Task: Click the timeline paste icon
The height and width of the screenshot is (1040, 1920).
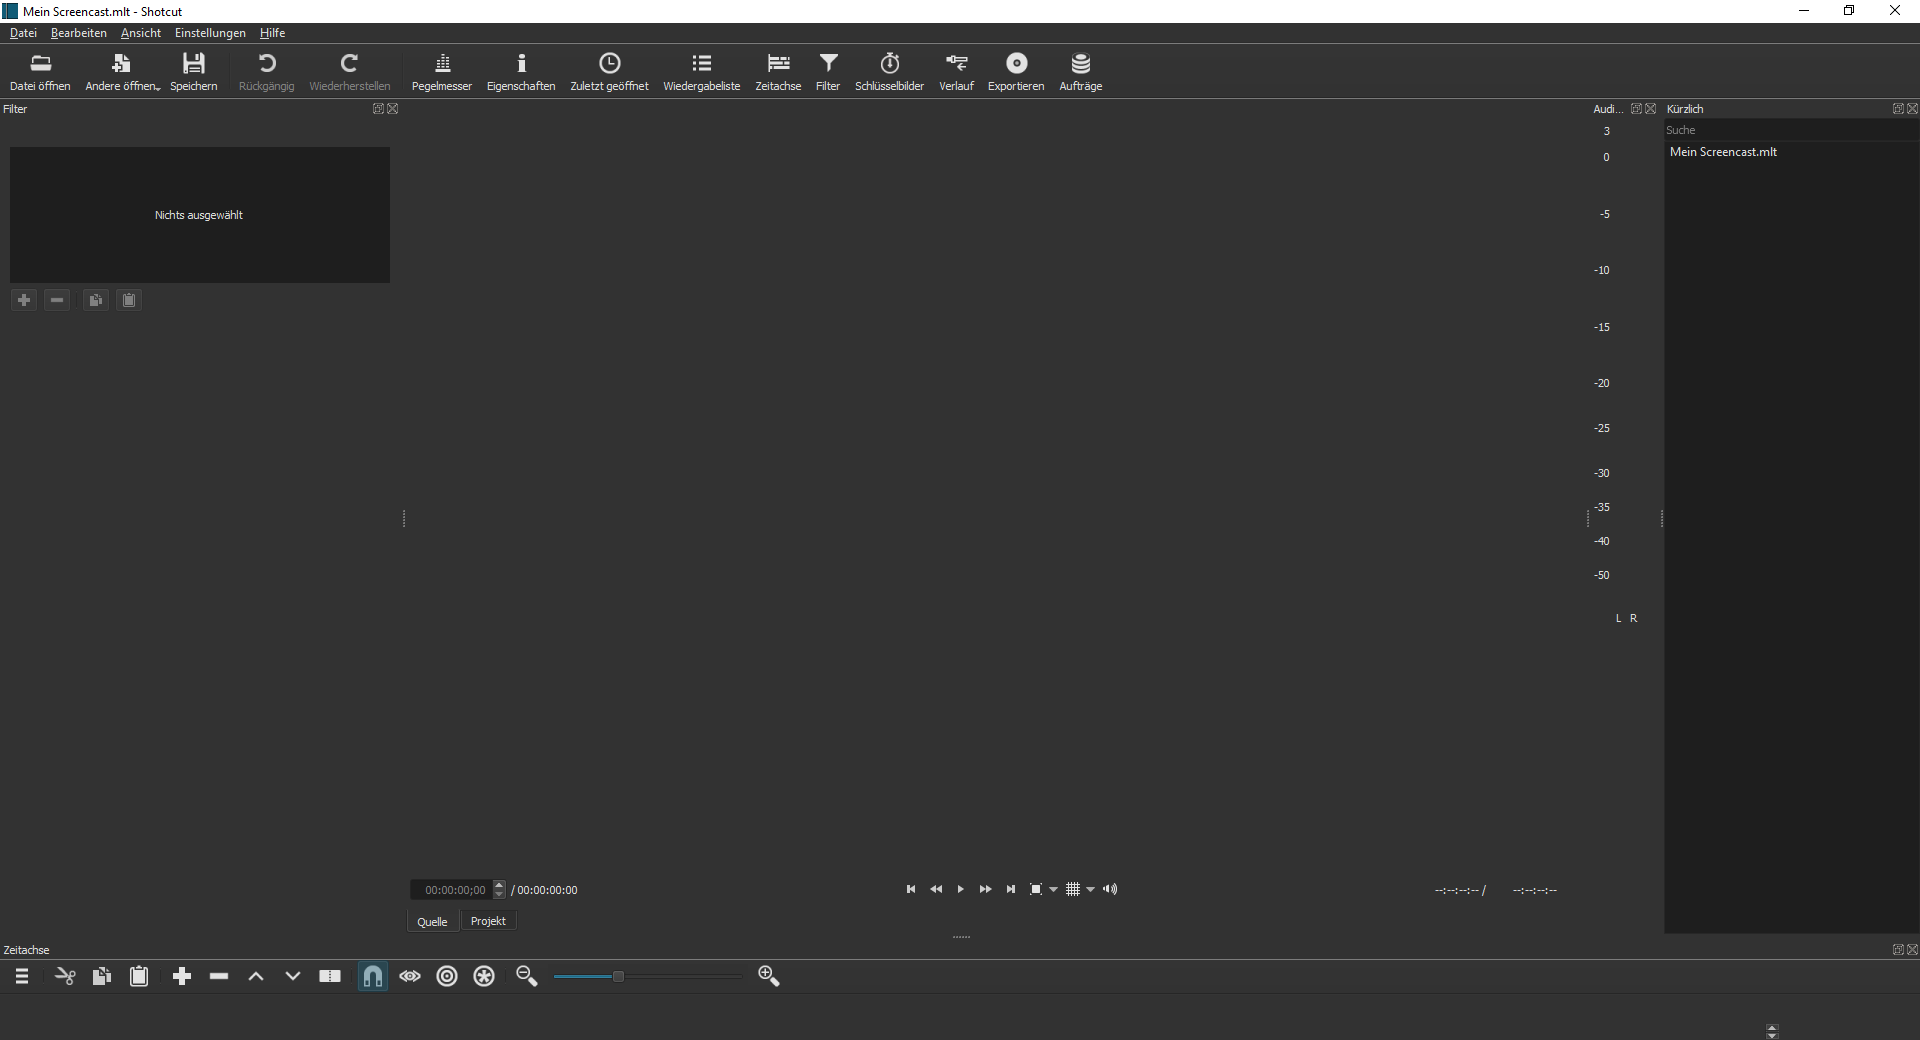Action: (139, 977)
